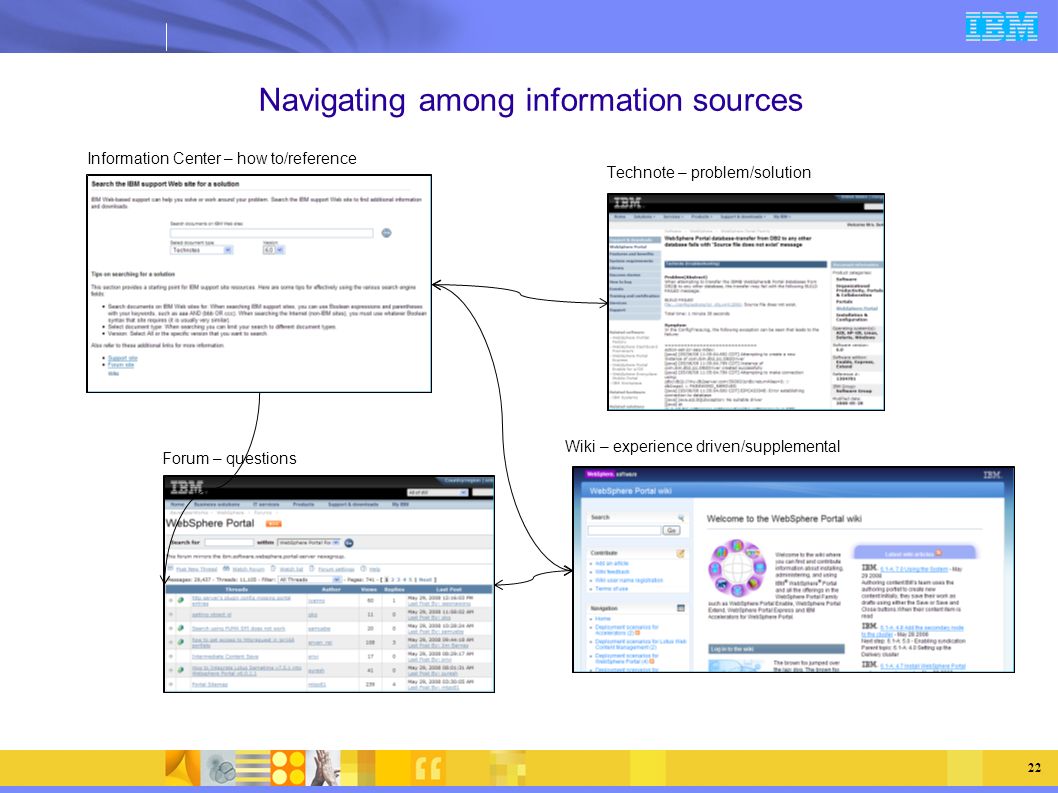
Task: Click Help link in Forum toolbar
Action: tap(374, 570)
